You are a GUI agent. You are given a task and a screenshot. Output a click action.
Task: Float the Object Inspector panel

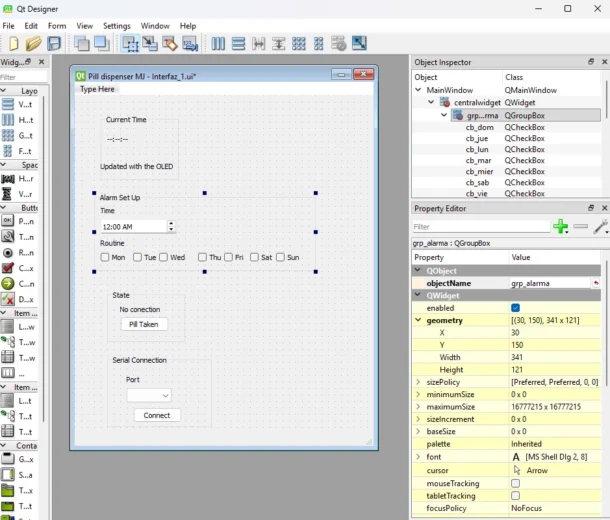tap(591, 61)
